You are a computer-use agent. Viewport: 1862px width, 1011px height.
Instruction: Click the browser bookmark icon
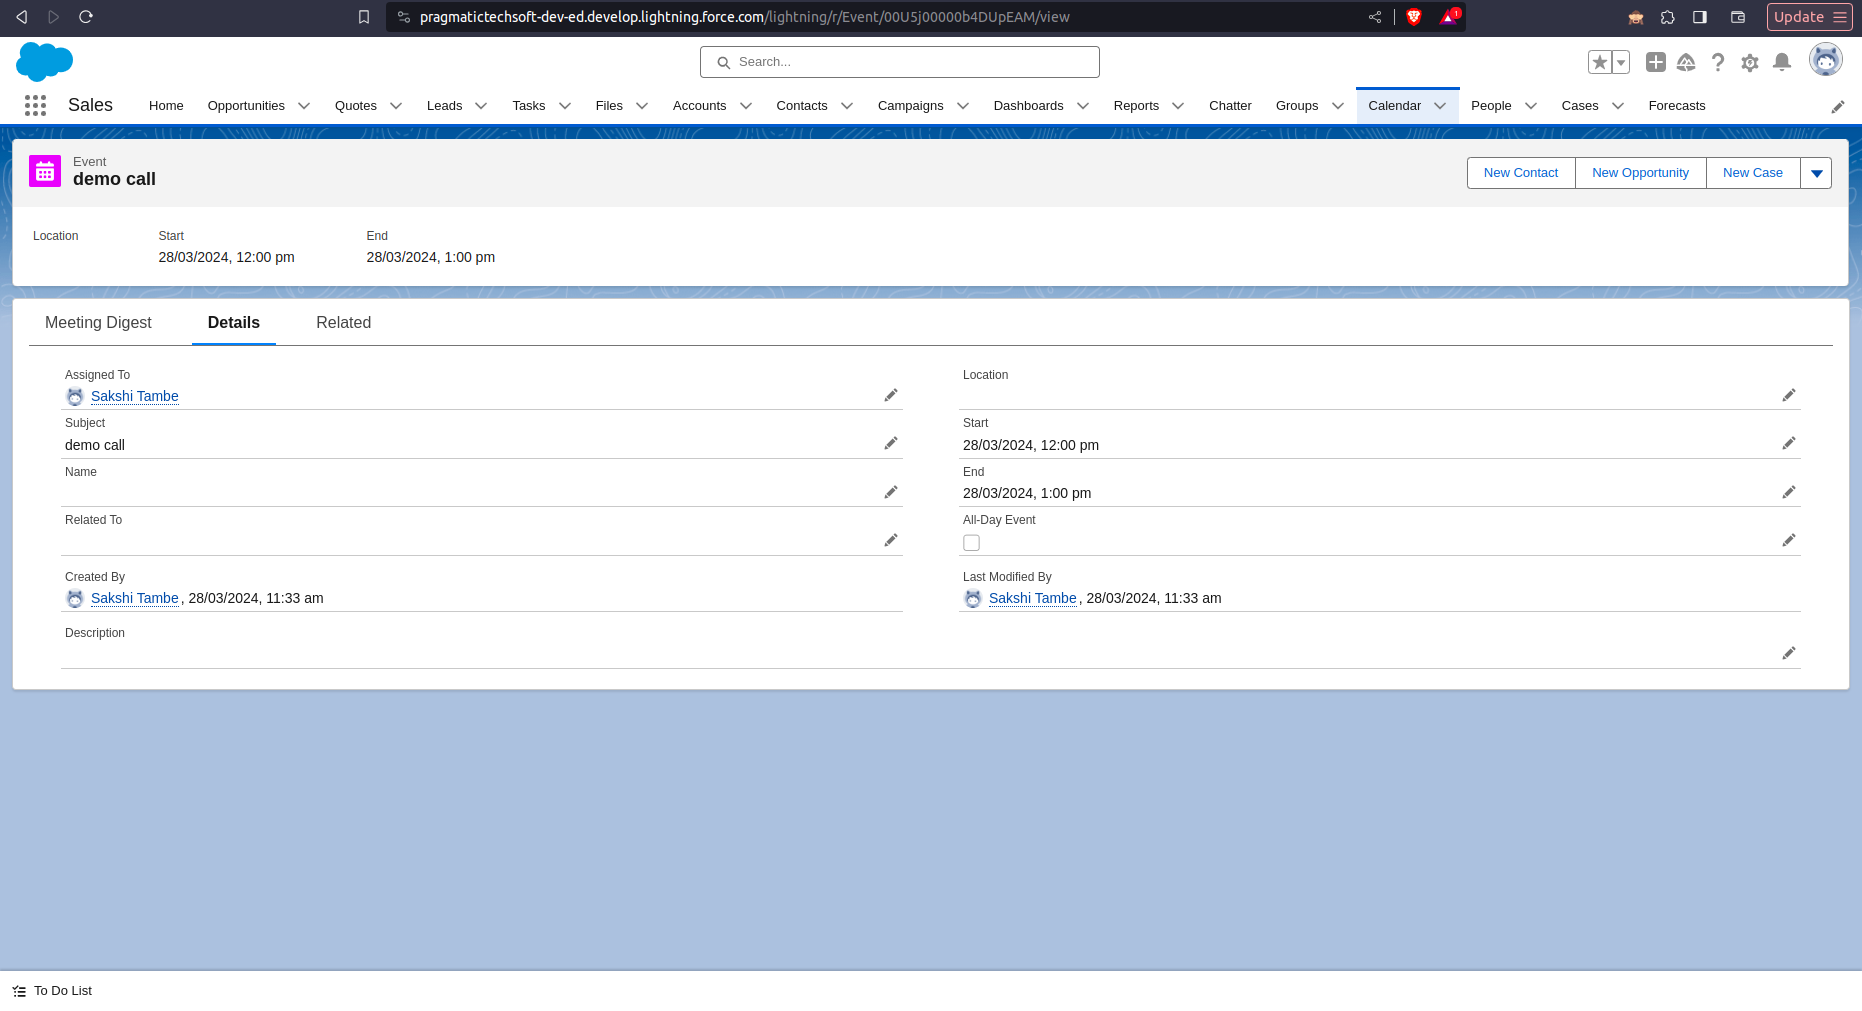(364, 17)
